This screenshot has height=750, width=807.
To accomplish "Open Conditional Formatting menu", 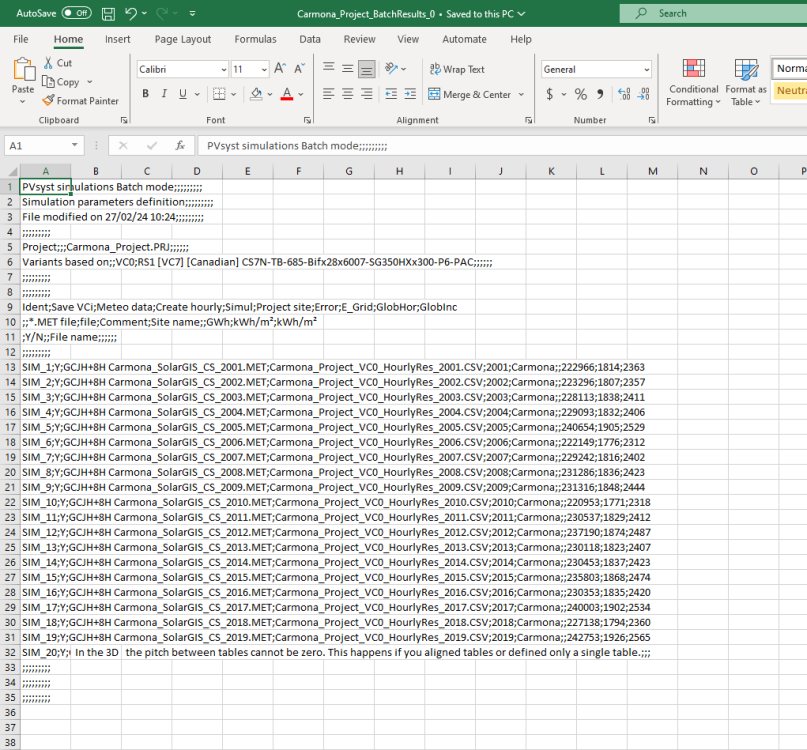I will 693,83.
